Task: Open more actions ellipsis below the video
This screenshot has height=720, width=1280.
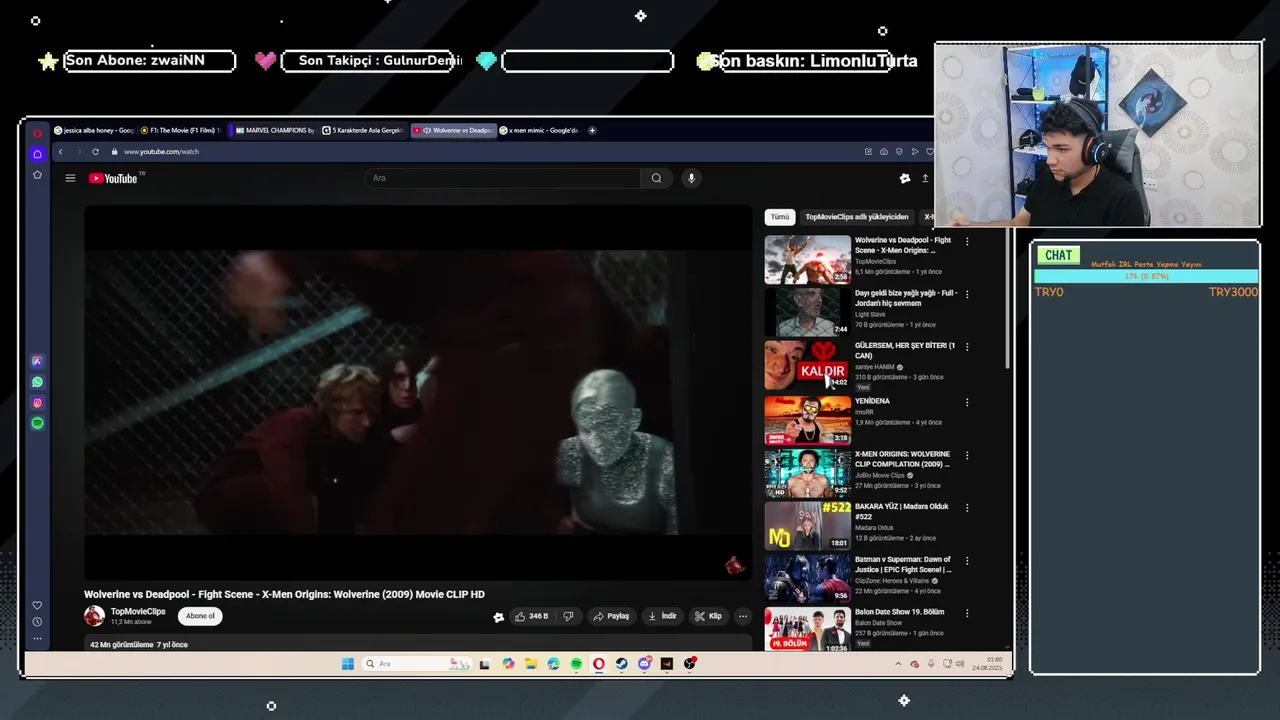Action: pyautogui.click(x=742, y=616)
